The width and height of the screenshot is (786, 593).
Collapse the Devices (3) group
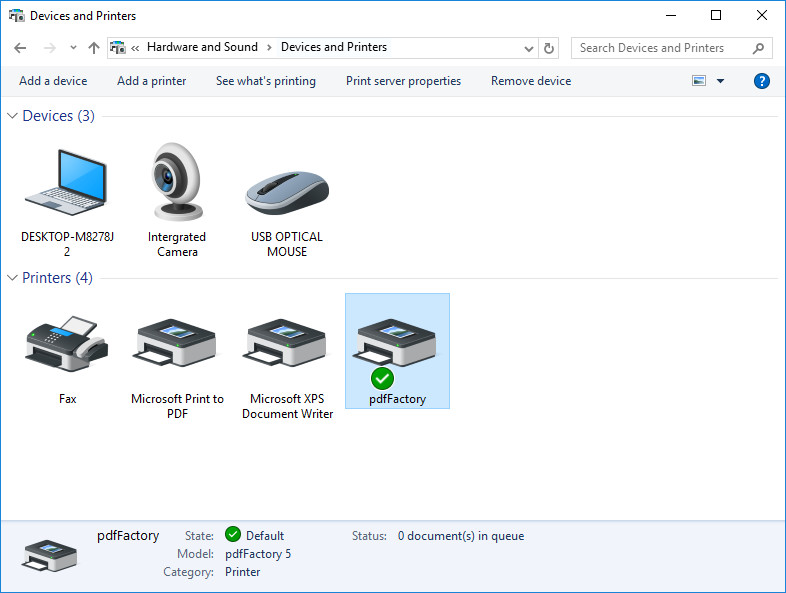pos(13,116)
